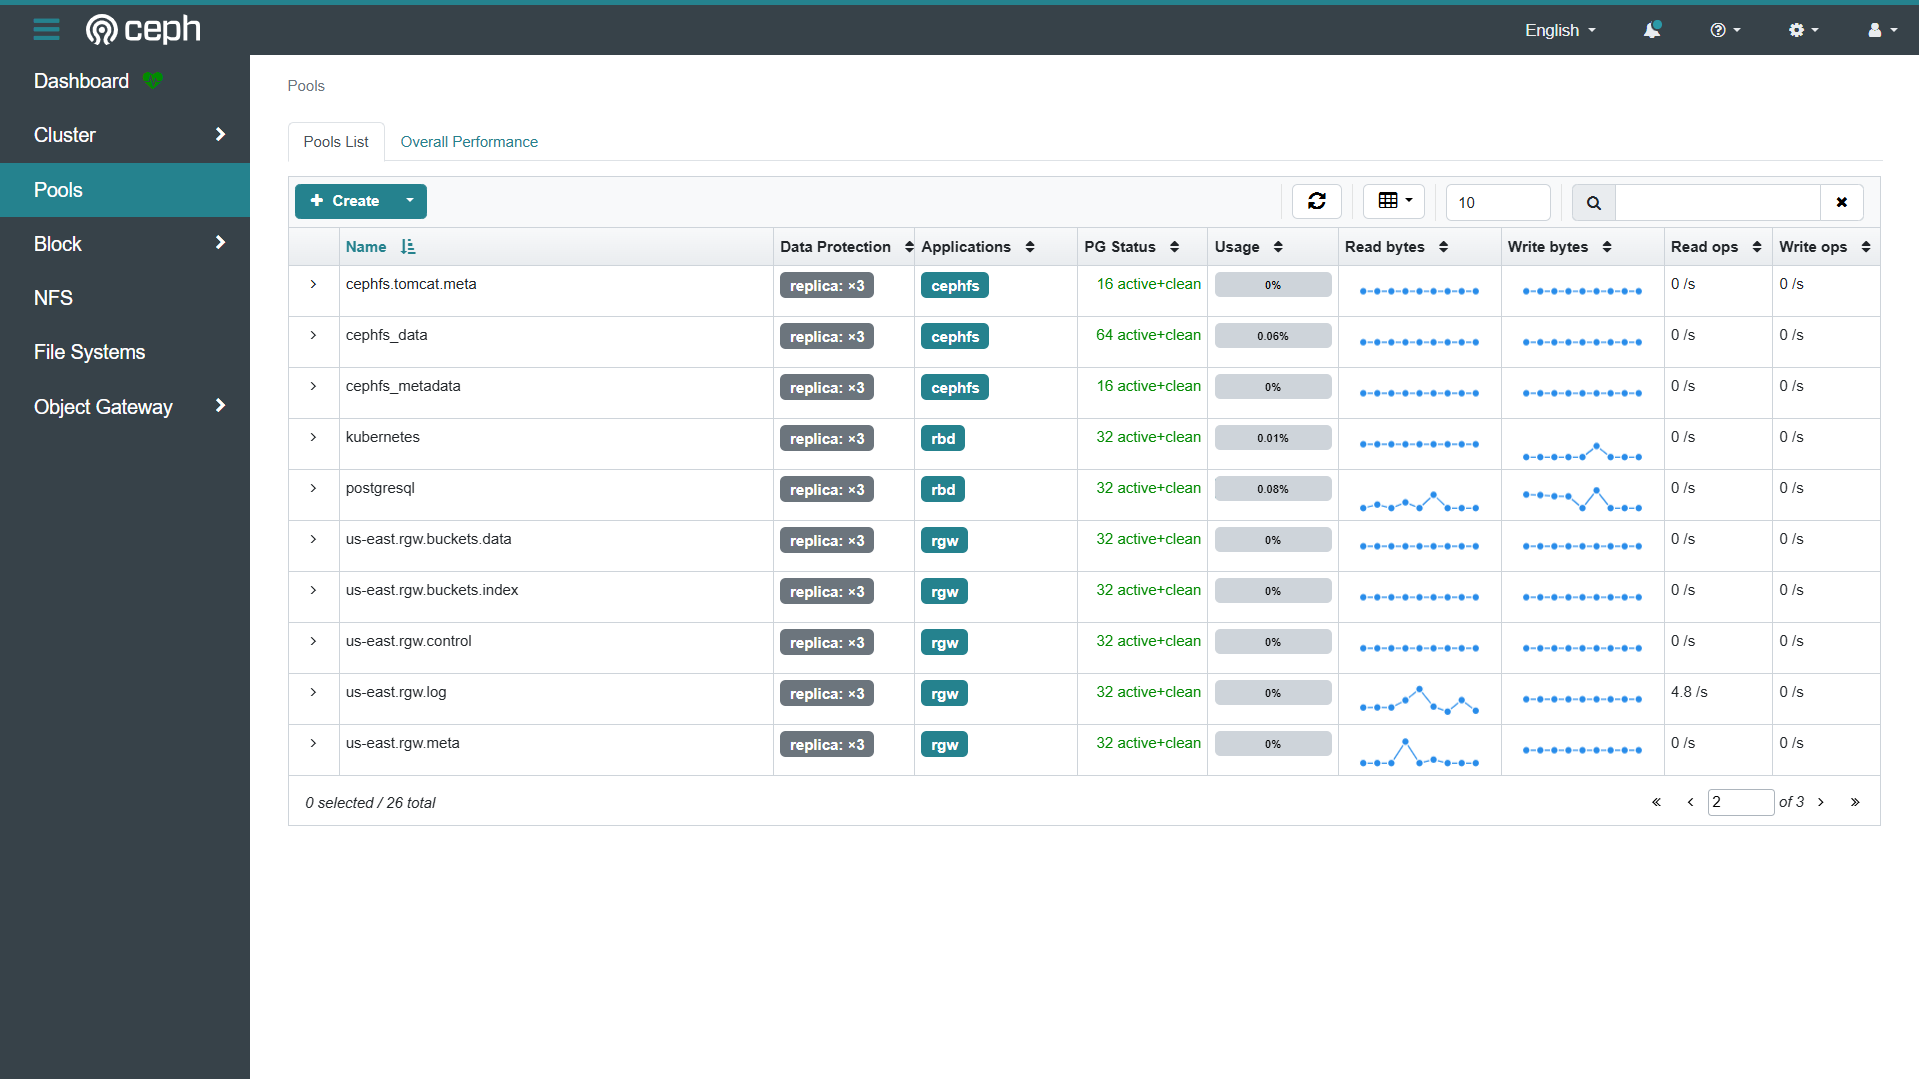This screenshot has height=1079, width=1919.
Task: Go to the next page of pools
Action: [1821, 802]
